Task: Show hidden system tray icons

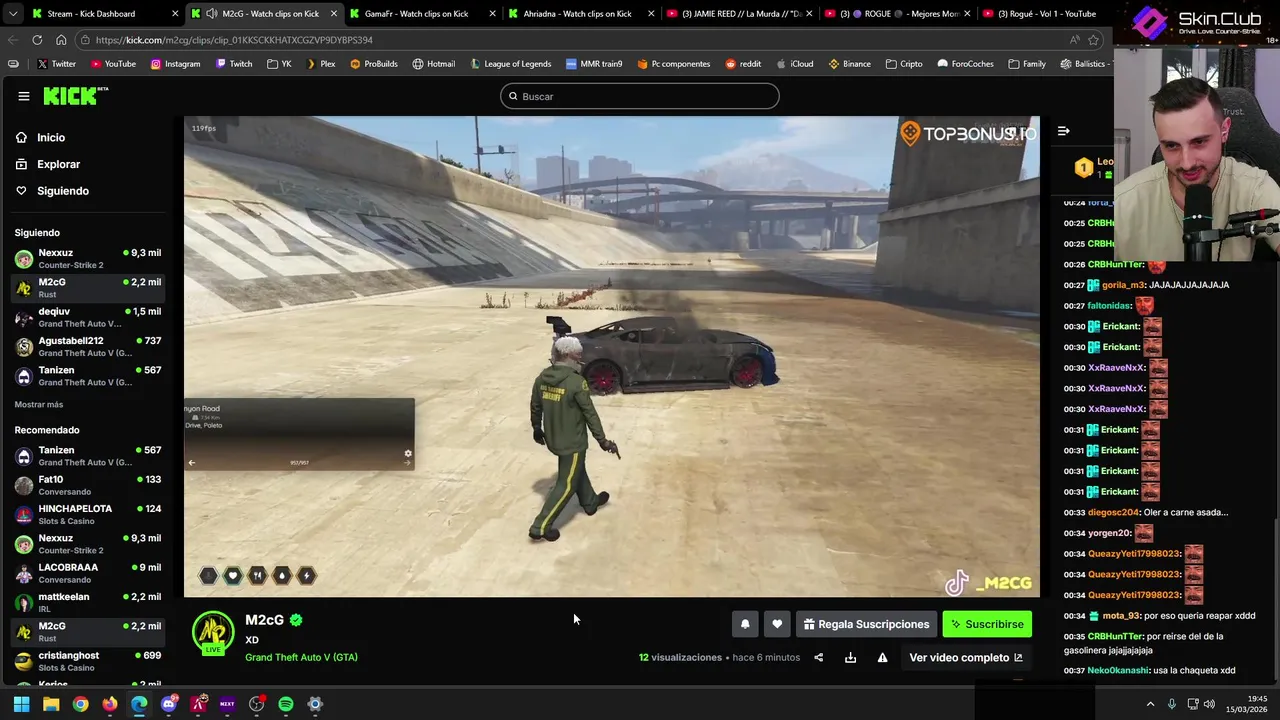Action: [x=1150, y=704]
